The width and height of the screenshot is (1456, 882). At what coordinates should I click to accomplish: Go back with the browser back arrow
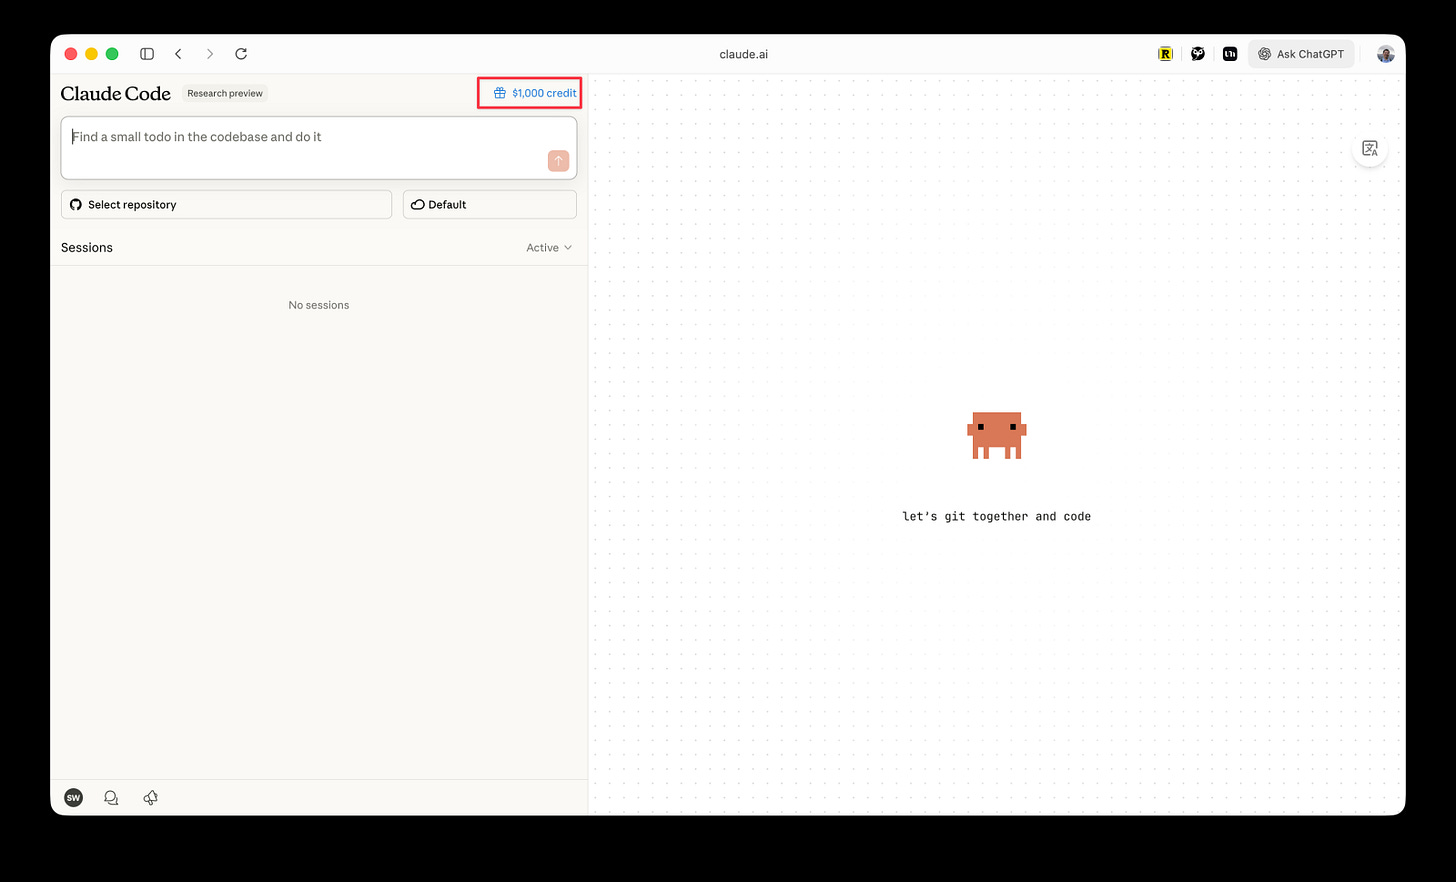coord(178,54)
